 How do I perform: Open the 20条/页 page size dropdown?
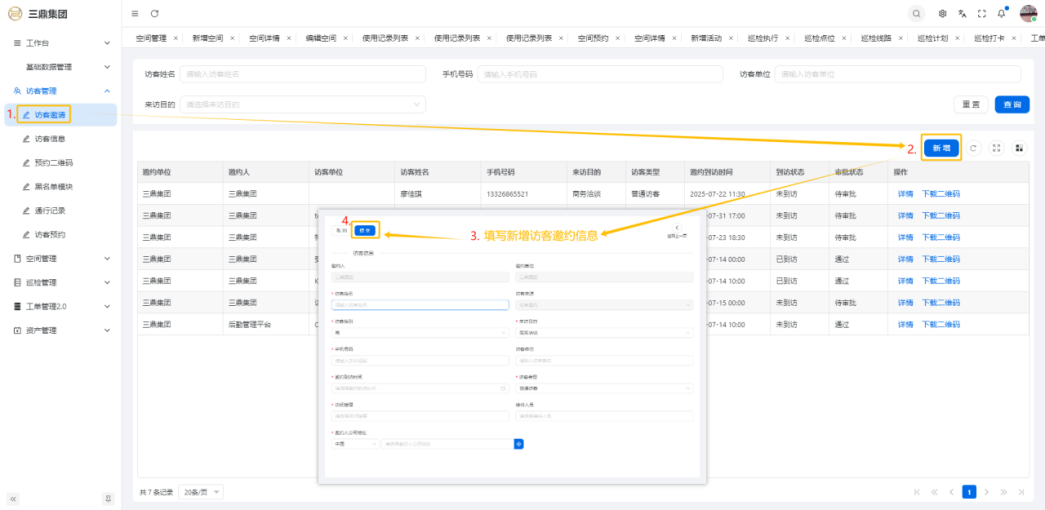pos(203,492)
